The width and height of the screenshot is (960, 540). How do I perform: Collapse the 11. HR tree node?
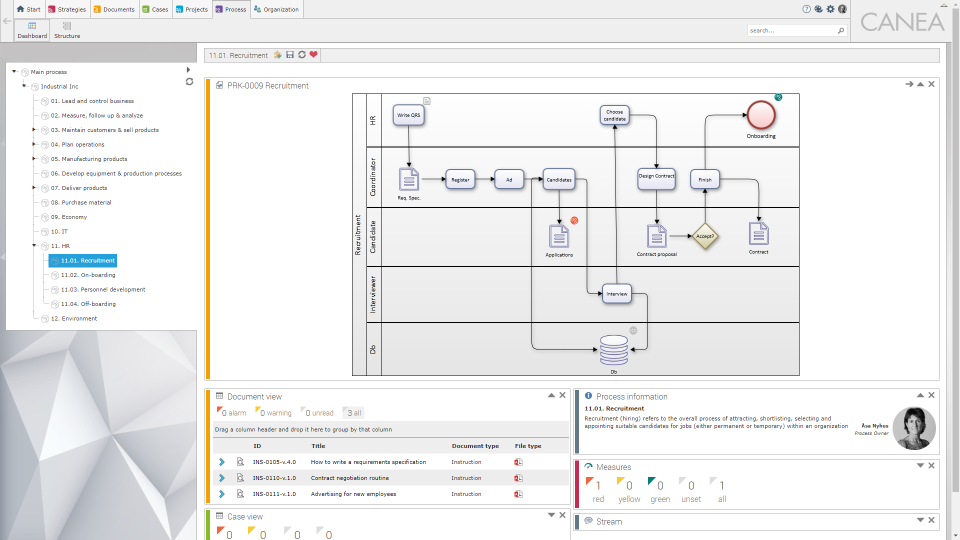34,246
